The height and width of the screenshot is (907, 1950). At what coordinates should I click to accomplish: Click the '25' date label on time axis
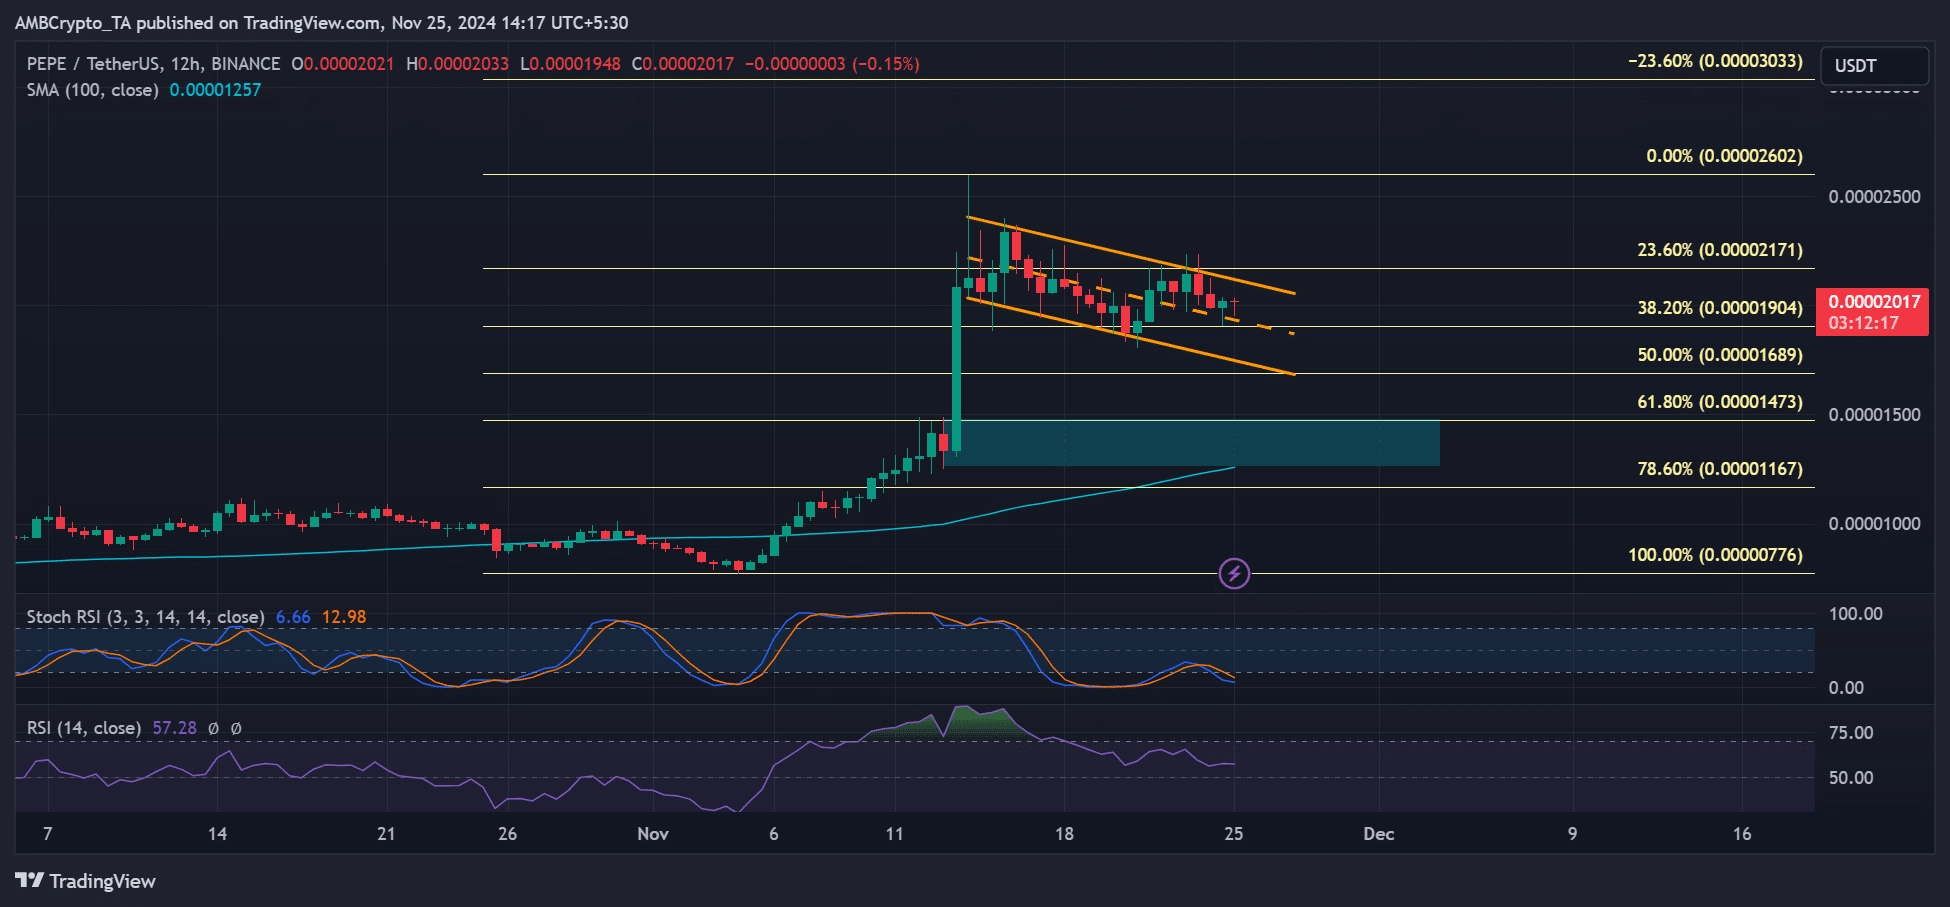tap(1234, 834)
